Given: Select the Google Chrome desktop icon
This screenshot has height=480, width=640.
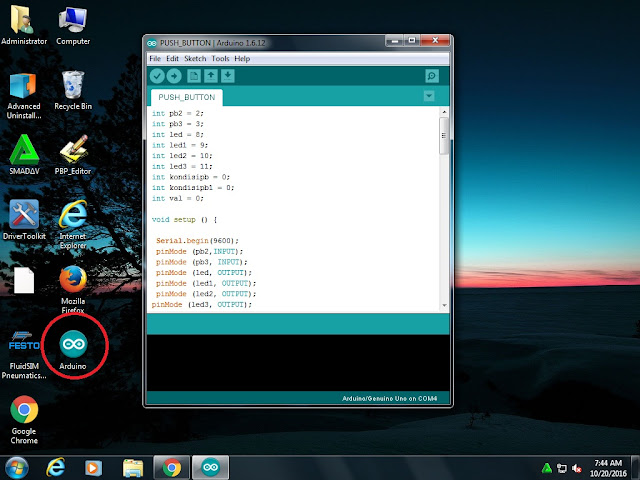Looking at the screenshot, I should (x=24, y=420).
